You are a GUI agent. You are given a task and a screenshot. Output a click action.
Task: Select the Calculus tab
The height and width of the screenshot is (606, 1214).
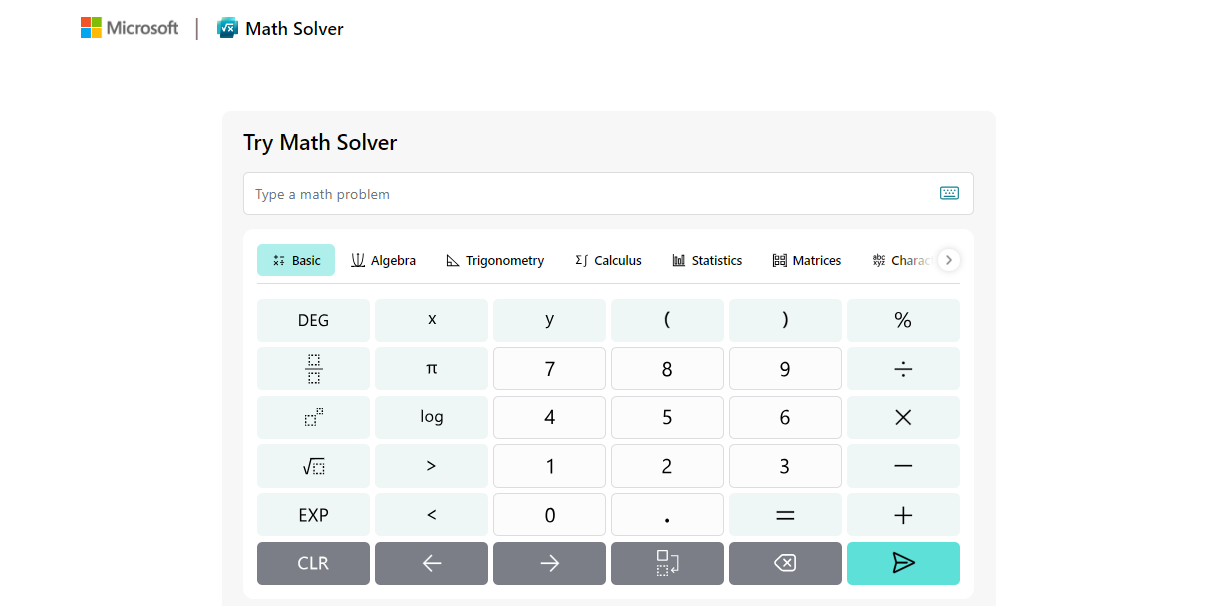coord(608,260)
